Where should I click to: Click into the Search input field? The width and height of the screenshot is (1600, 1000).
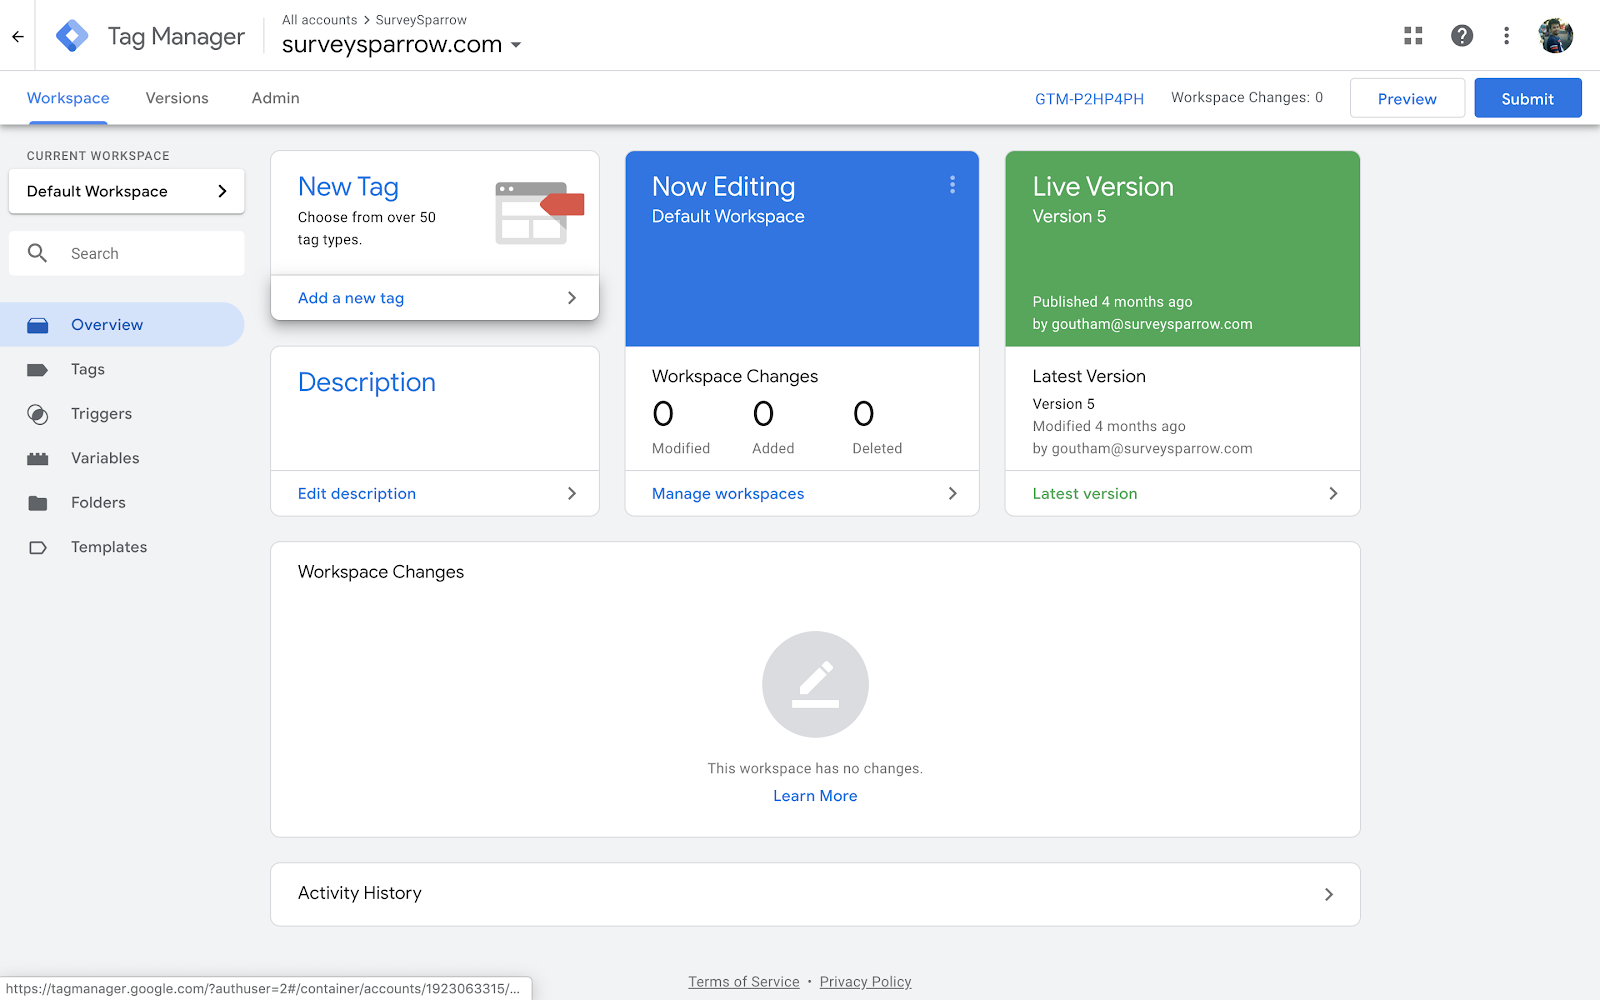[x=127, y=253]
